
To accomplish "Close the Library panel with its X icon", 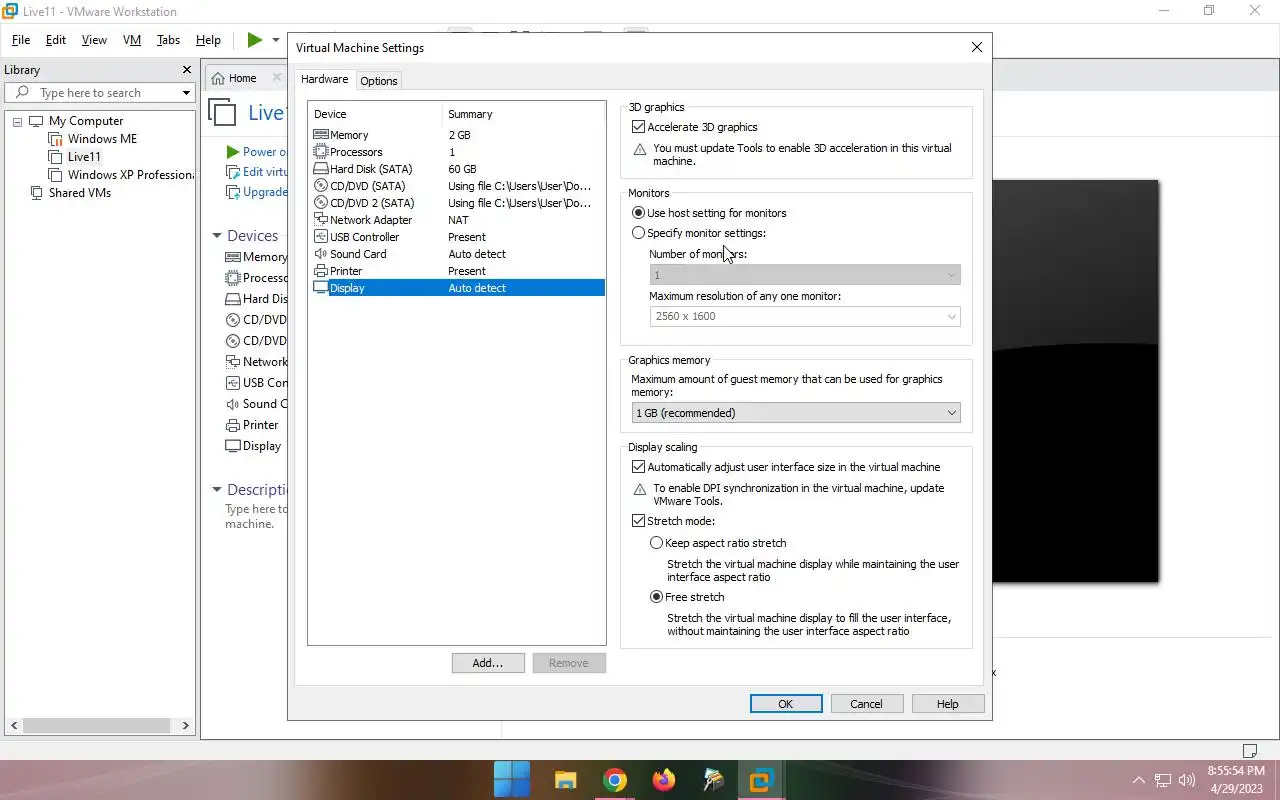I will point(186,70).
